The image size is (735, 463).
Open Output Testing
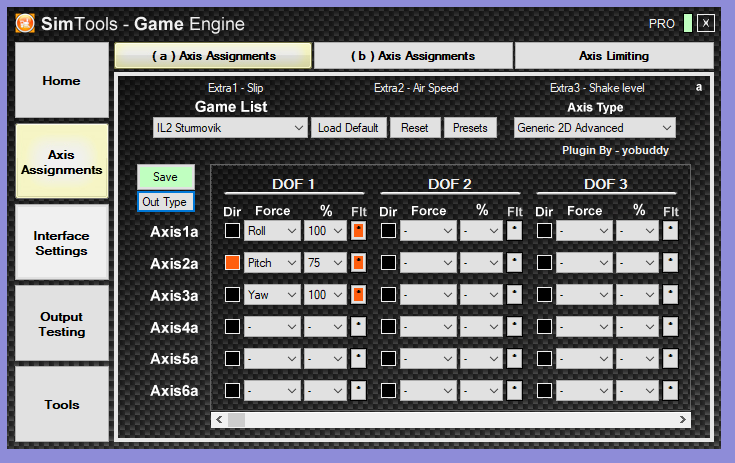click(x=61, y=324)
